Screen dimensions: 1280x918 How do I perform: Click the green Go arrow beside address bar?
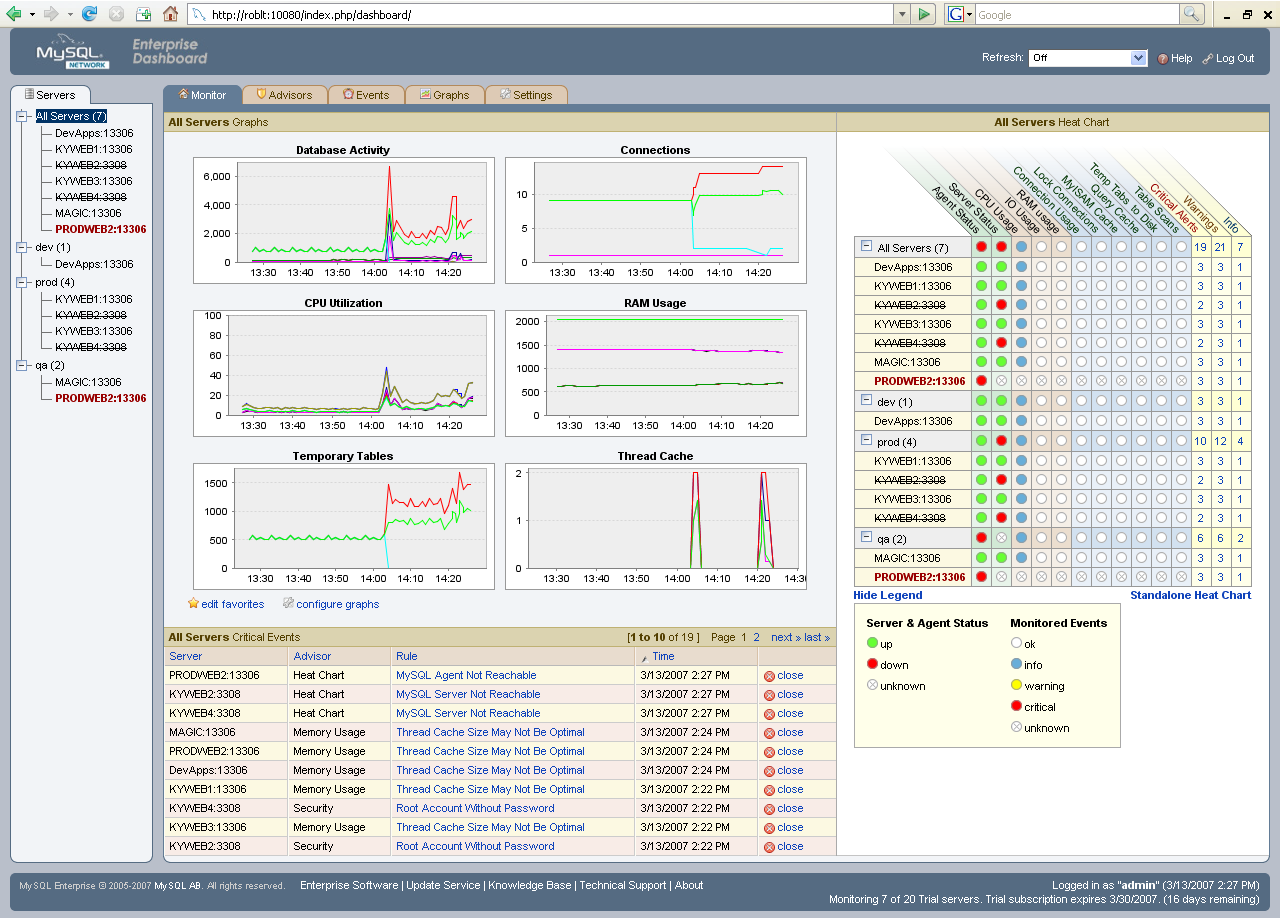[926, 14]
